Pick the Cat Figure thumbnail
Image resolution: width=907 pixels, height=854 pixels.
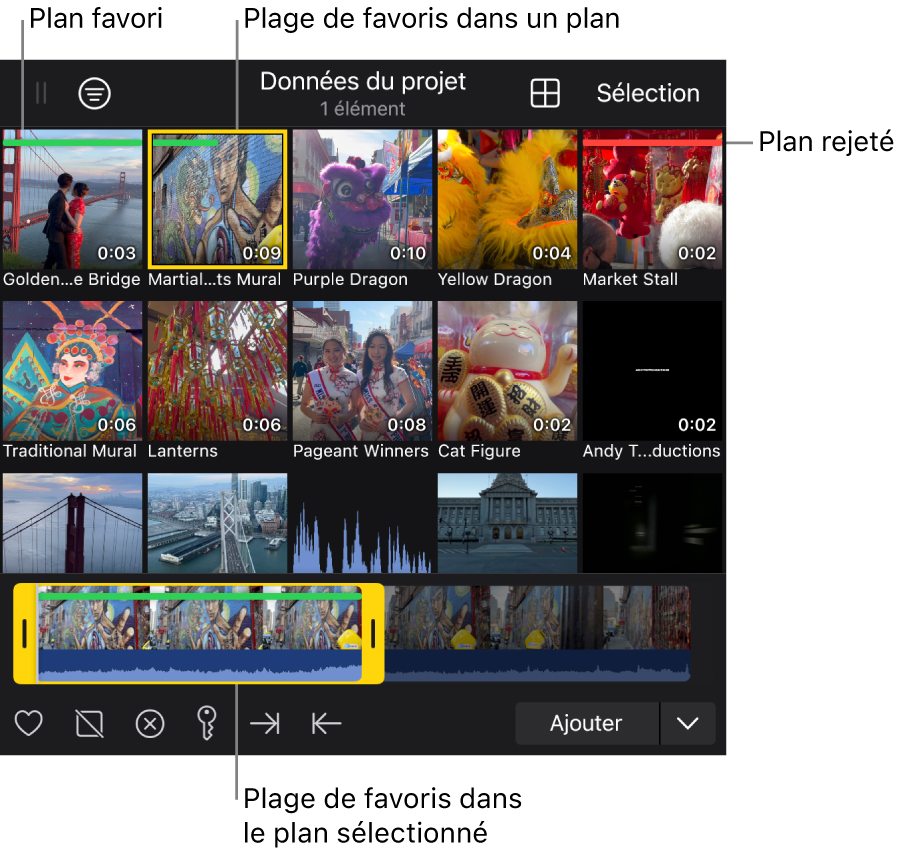click(x=507, y=371)
